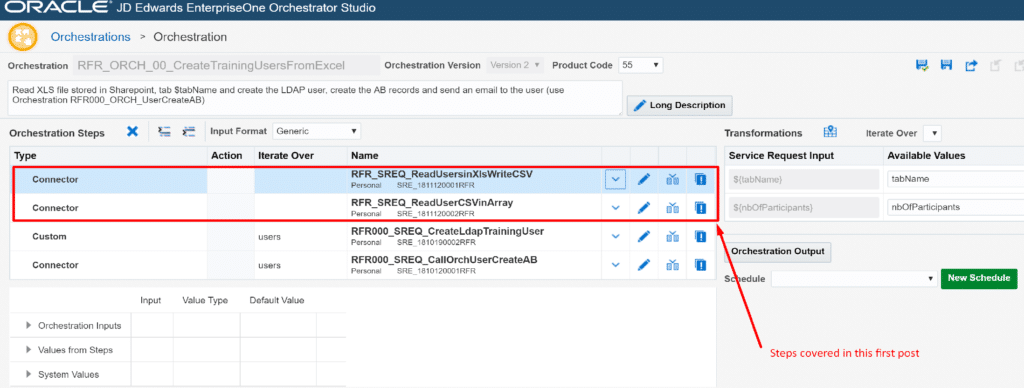The image size is (1024, 388).
Task: Click the gift-box icon on CallOrchUserCreateAB row
Action: [673, 265]
